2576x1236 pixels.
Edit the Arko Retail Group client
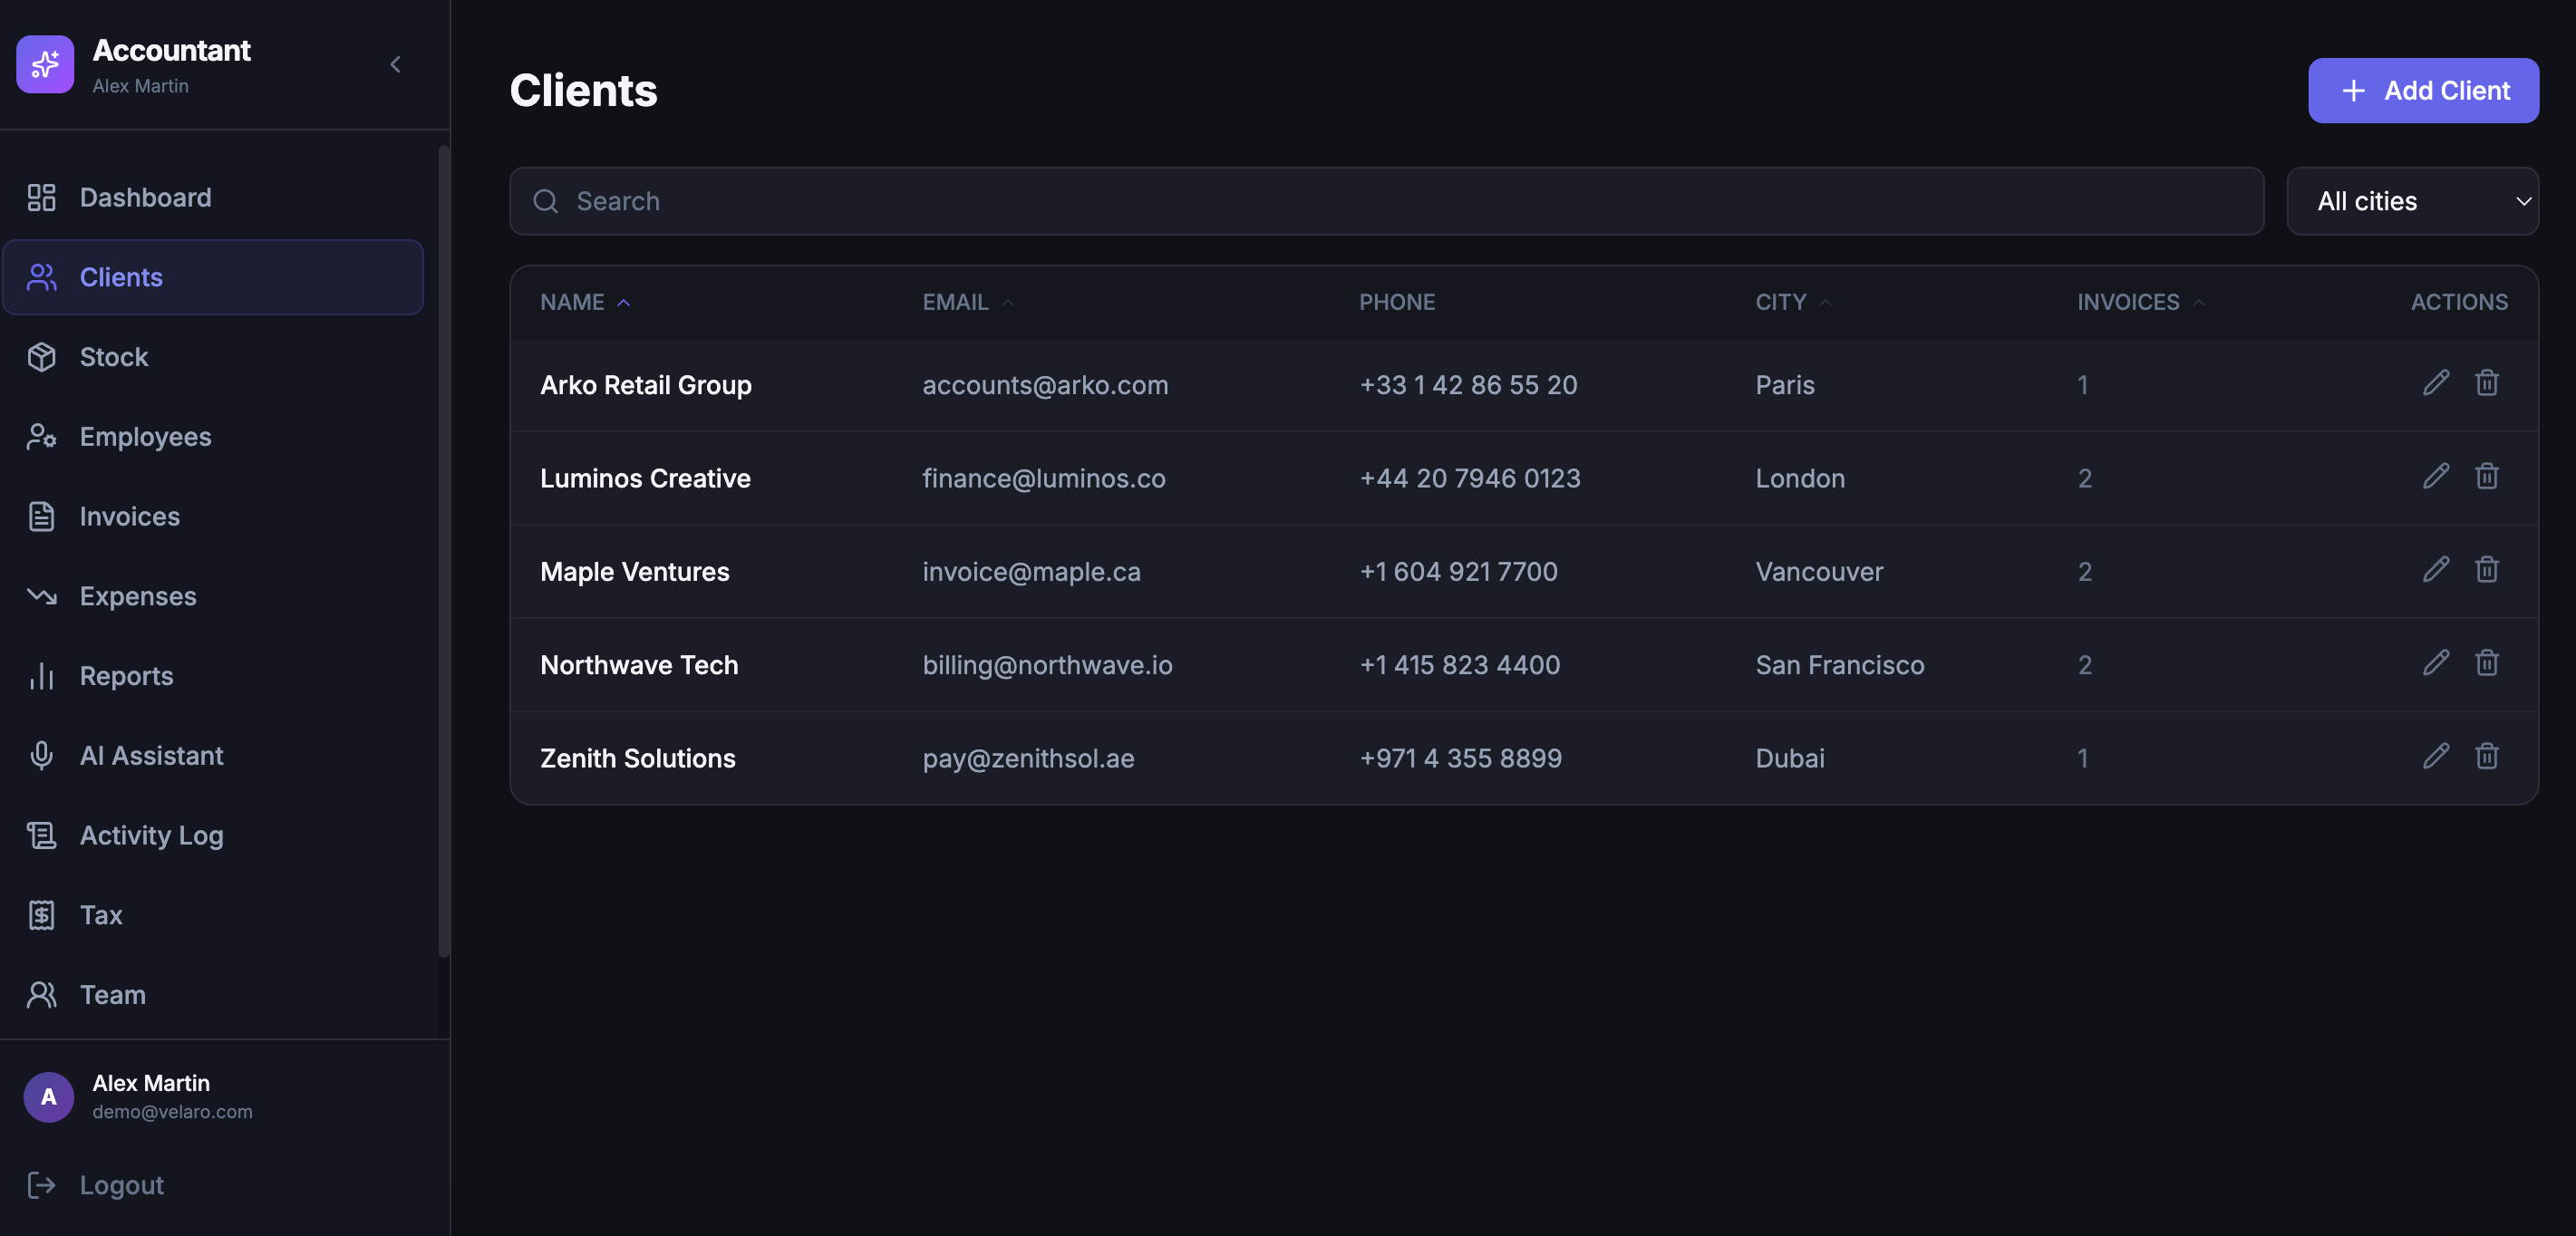pos(2435,383)
